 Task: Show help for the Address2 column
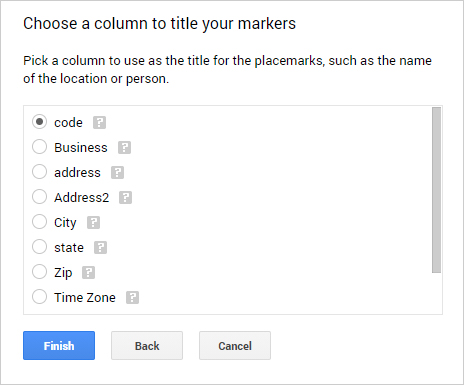pos(125,198)
